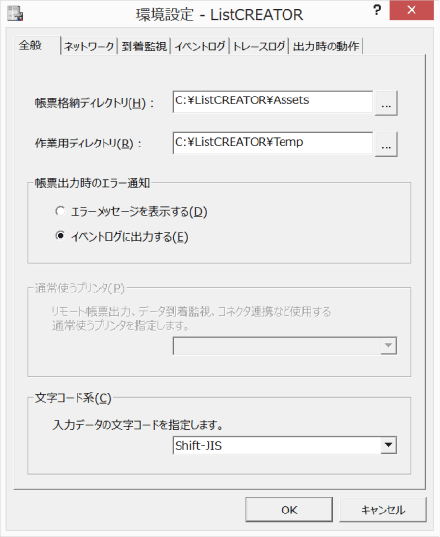
Task: Browse for 作業用ディレクトリ with the ellipsis button
Action: click(386, 144)
